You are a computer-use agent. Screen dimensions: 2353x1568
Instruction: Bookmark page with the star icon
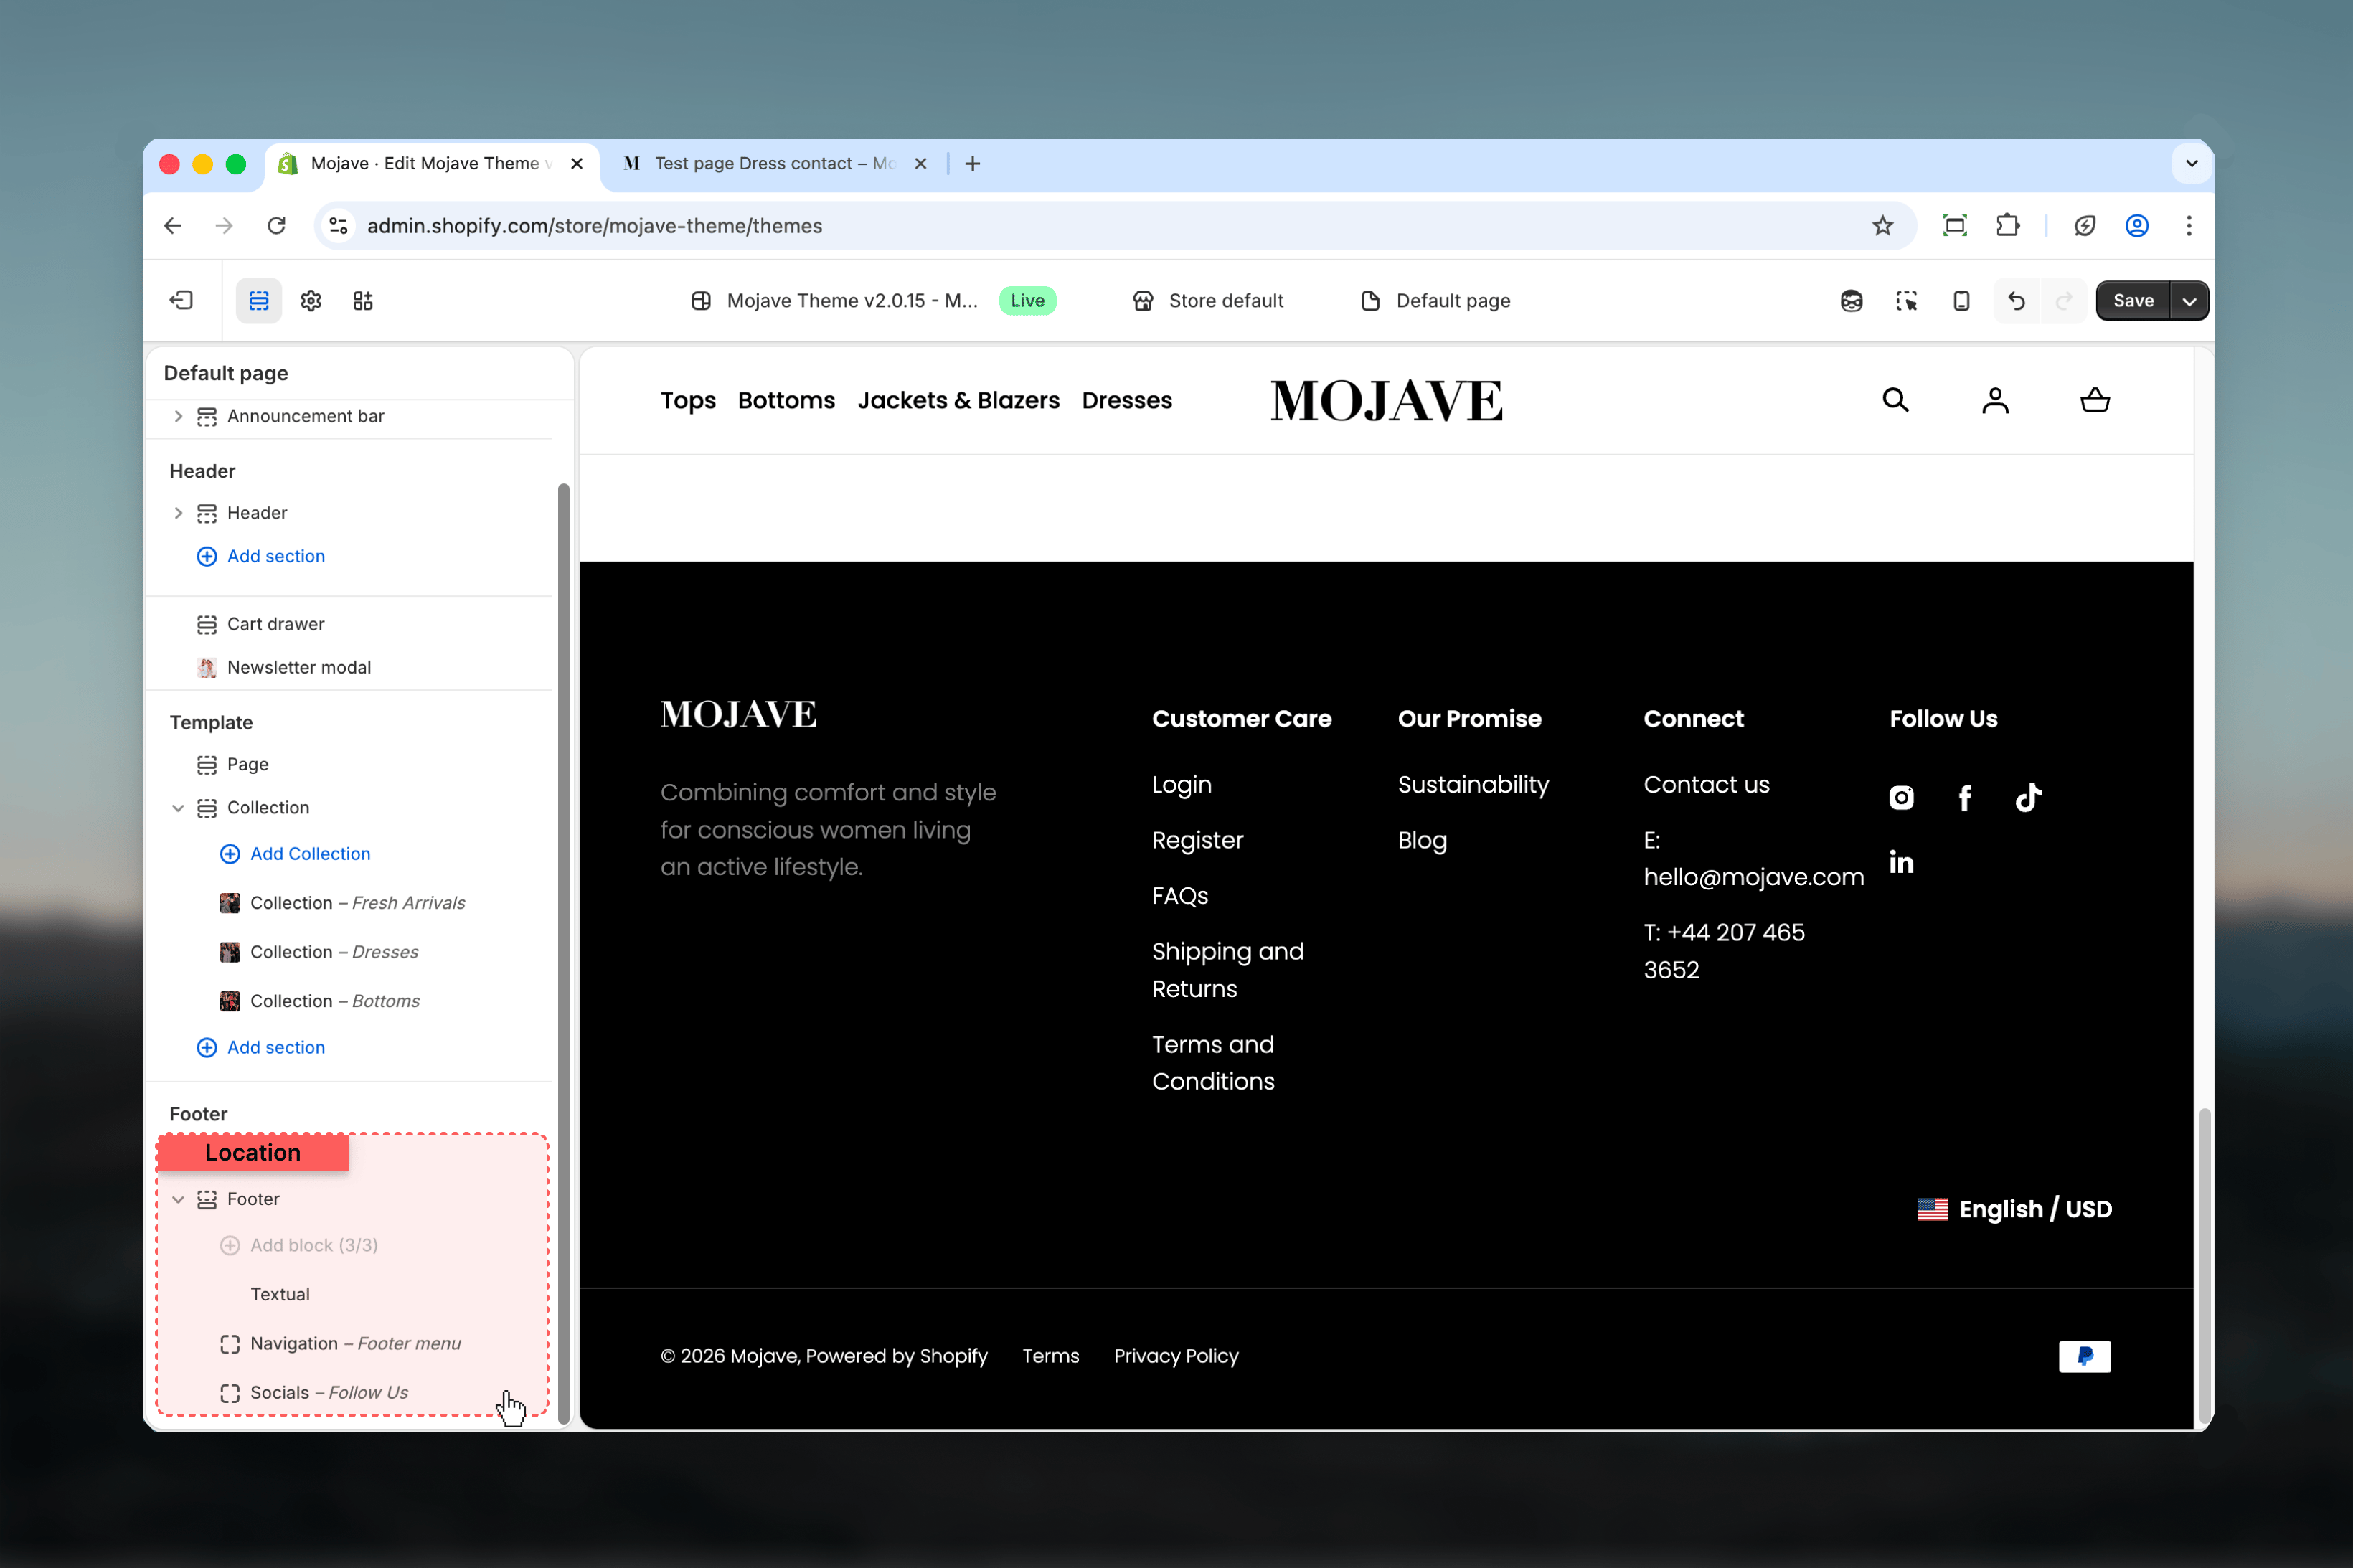[1882, 225]
